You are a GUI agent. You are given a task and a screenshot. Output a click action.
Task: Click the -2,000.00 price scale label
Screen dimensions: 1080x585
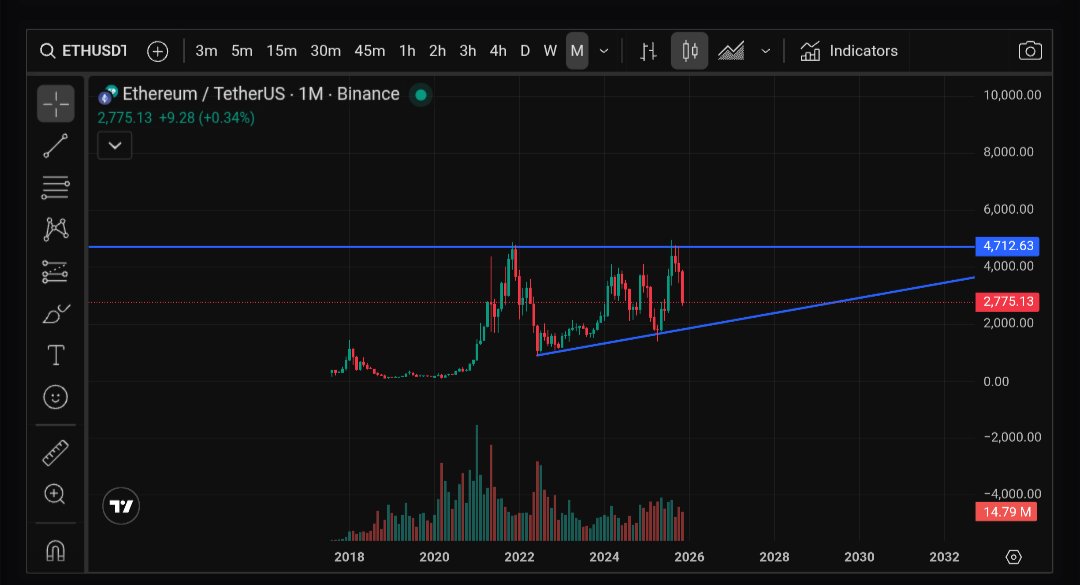[x=1012, y=437]
